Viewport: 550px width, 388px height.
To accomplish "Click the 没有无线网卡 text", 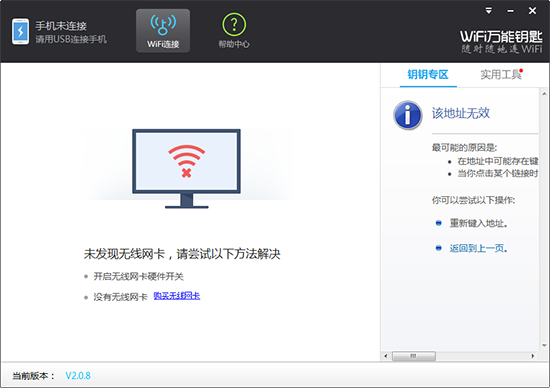I will pos(120,297).
